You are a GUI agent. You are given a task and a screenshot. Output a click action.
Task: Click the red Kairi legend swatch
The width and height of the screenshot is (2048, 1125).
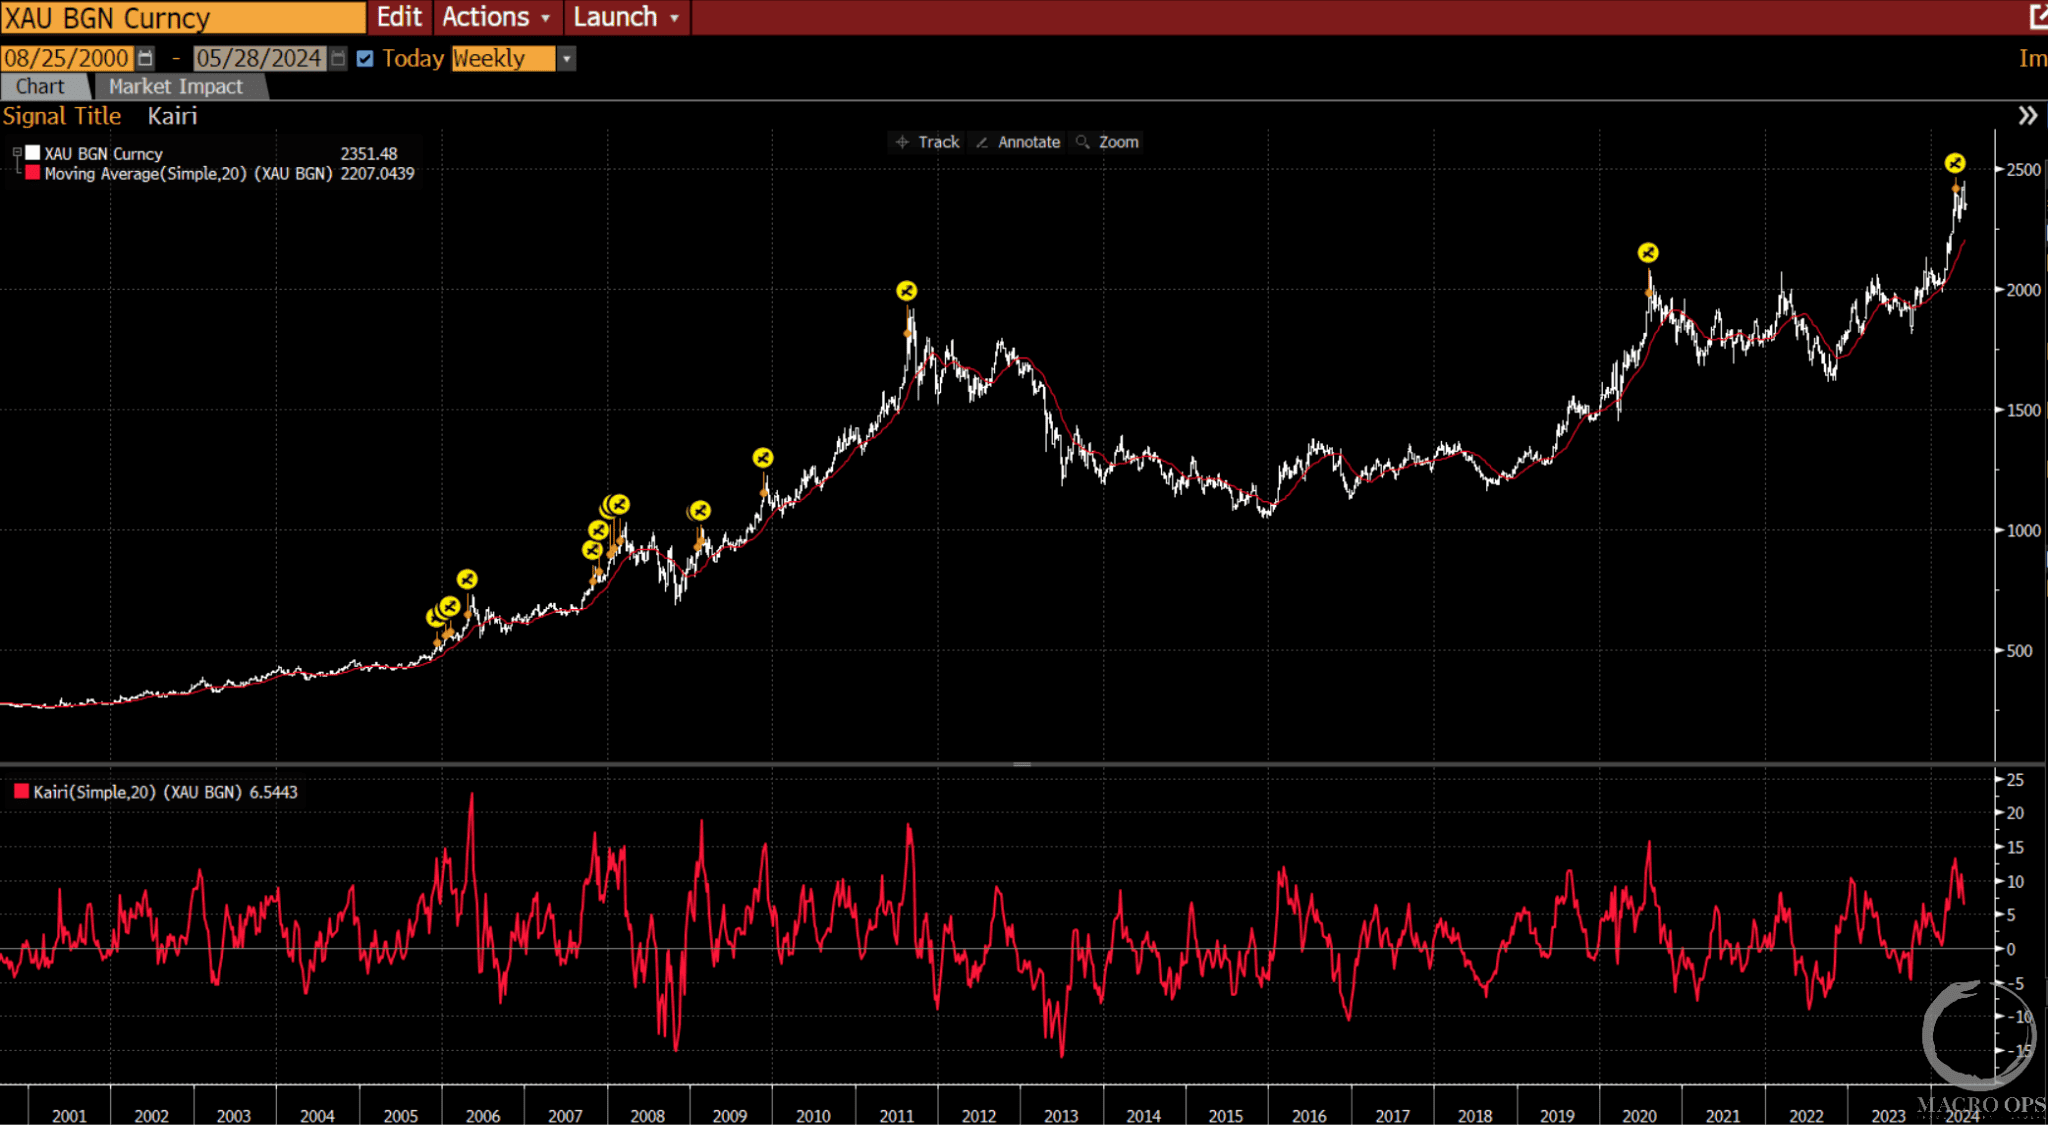tap(21, 792)
